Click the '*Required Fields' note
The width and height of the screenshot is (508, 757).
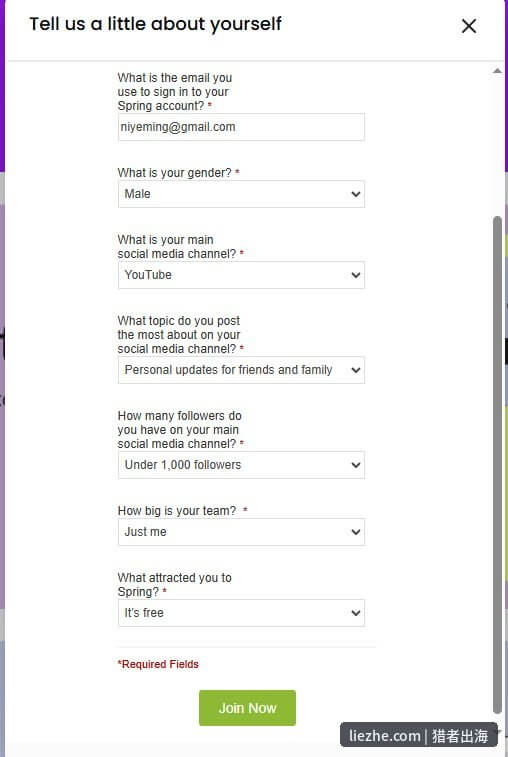coord(158,664)
